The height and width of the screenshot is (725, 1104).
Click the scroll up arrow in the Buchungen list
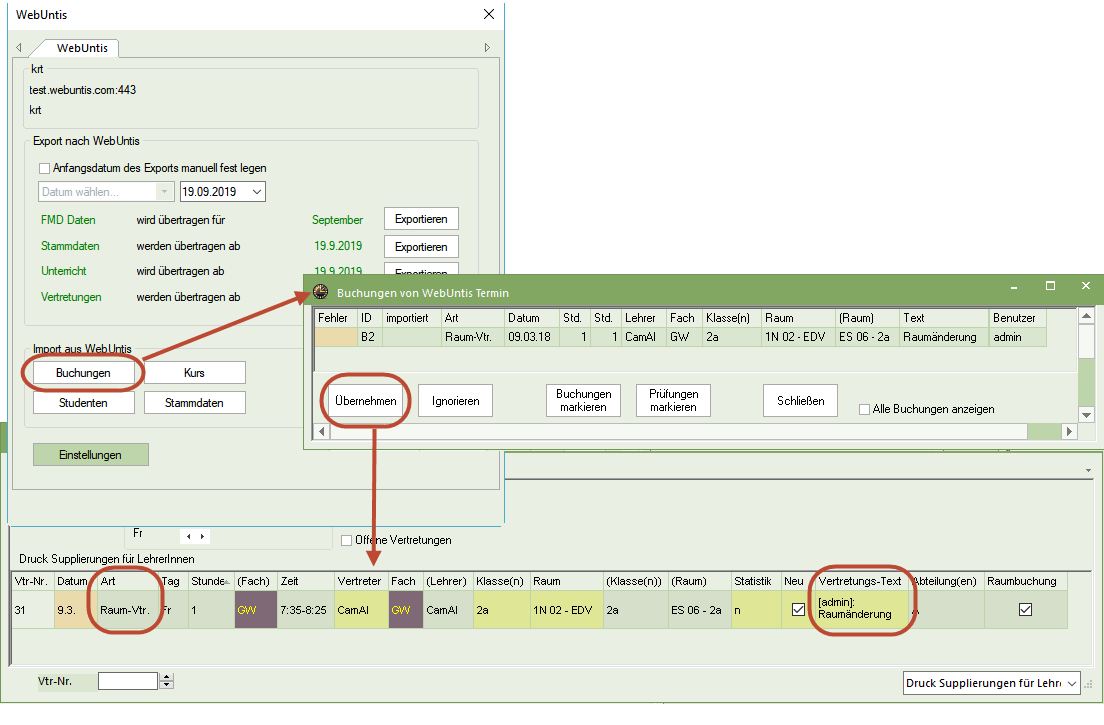coord(1086,316)
